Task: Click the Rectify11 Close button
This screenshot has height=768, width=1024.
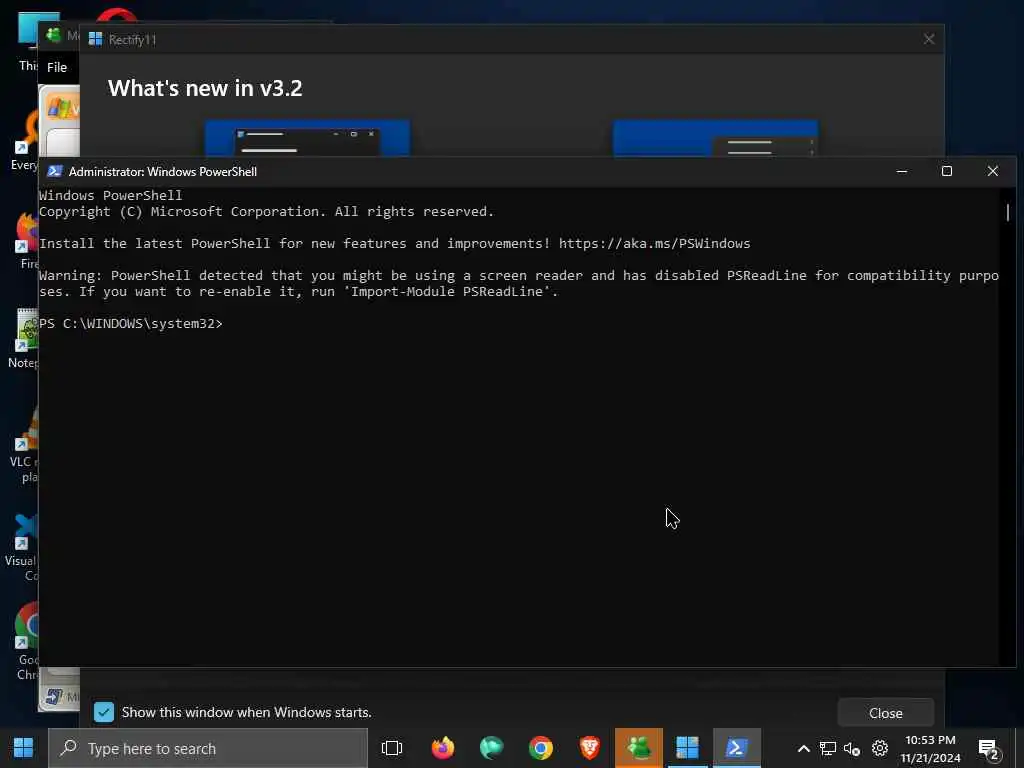Action: point(886,713)
